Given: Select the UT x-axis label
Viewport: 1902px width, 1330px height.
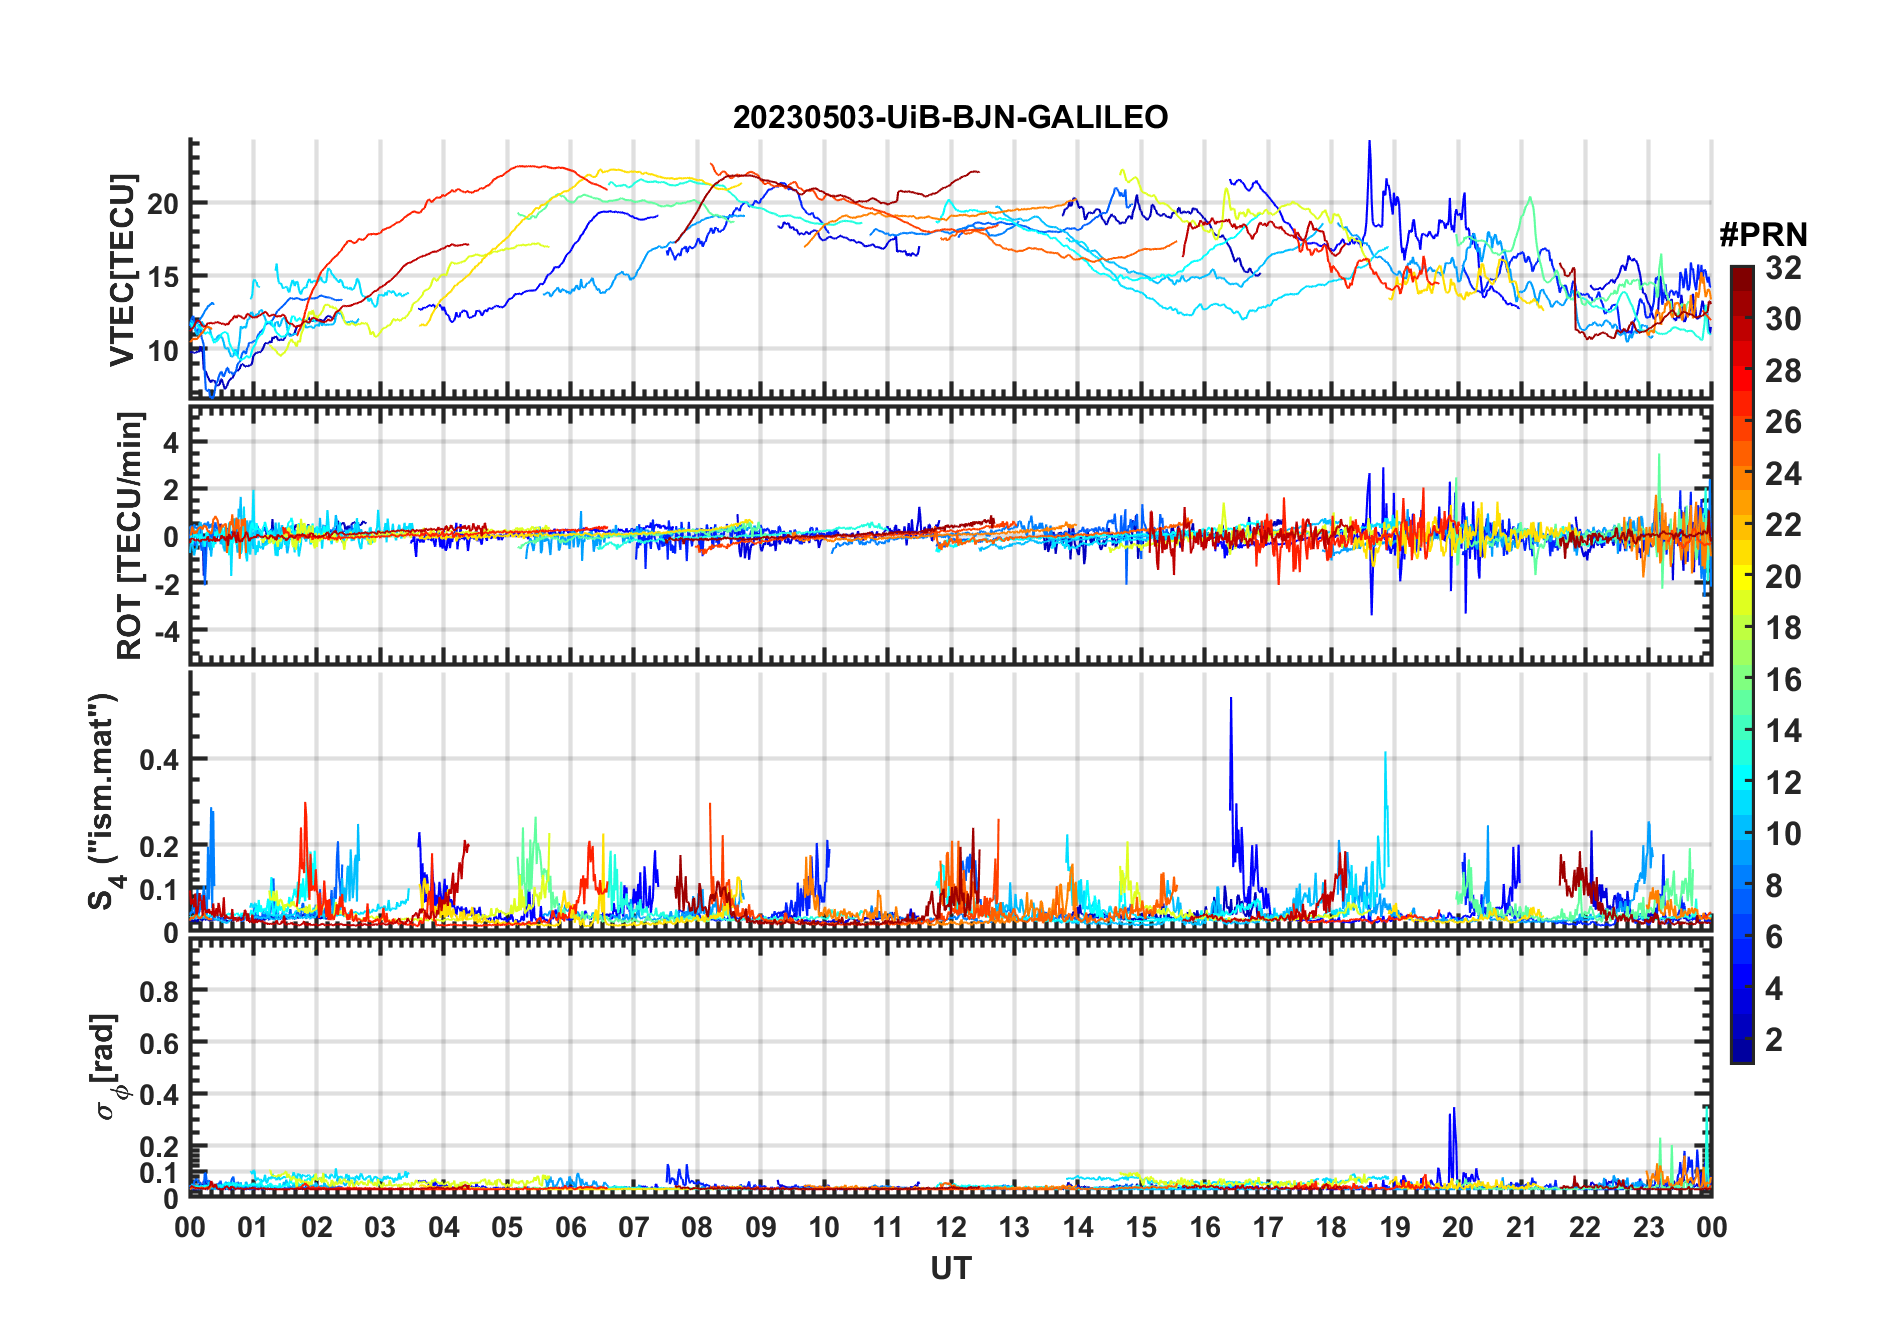Looking at the screenshot, I should pyautogui.click(x=951, y=1268).
